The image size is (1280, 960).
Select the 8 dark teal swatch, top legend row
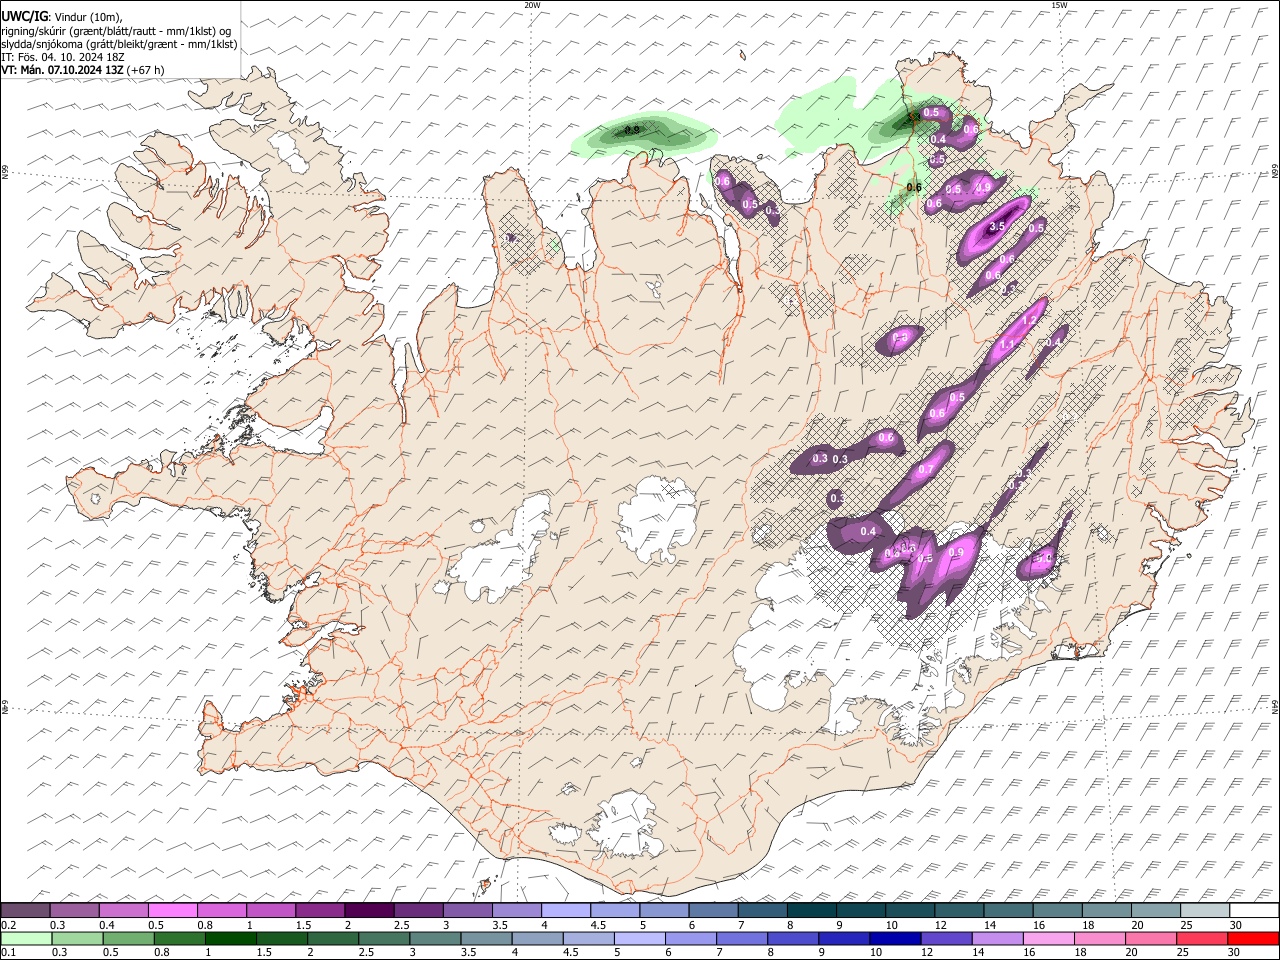pos(811,910)
